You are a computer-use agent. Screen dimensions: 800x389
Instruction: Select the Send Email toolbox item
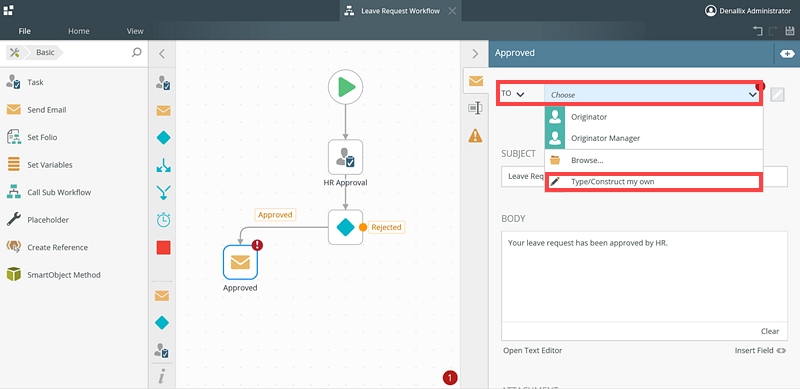(x=36, y=110)
